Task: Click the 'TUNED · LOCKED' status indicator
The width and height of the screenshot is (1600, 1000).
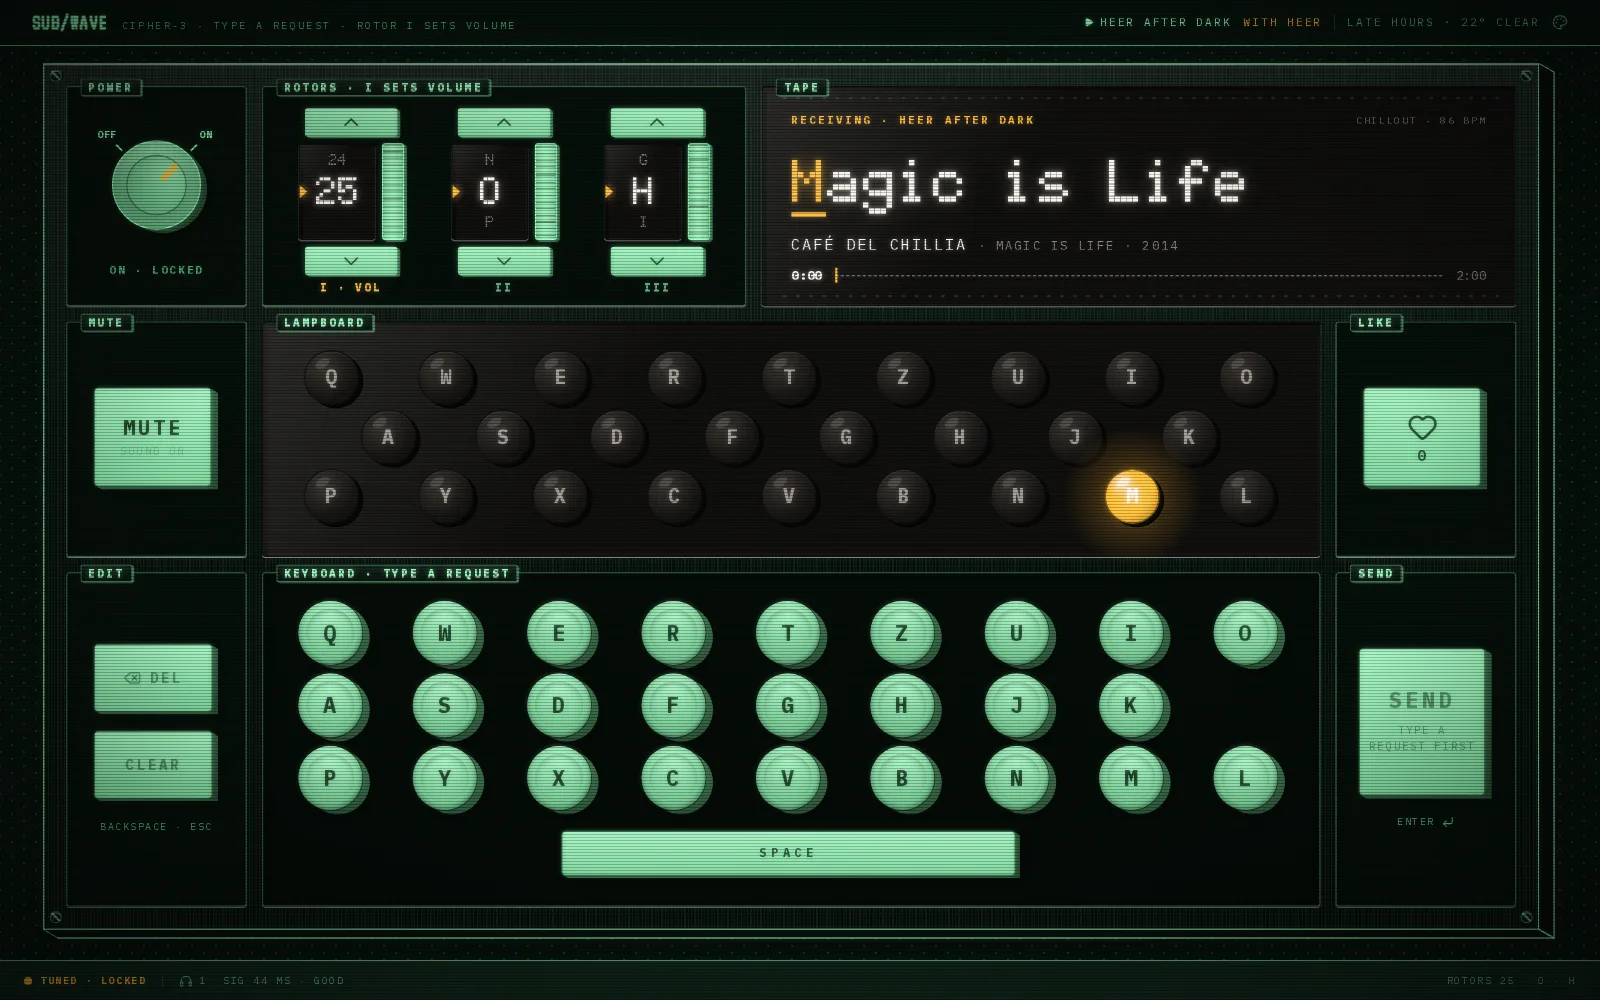Action: [x=86, y=981]
